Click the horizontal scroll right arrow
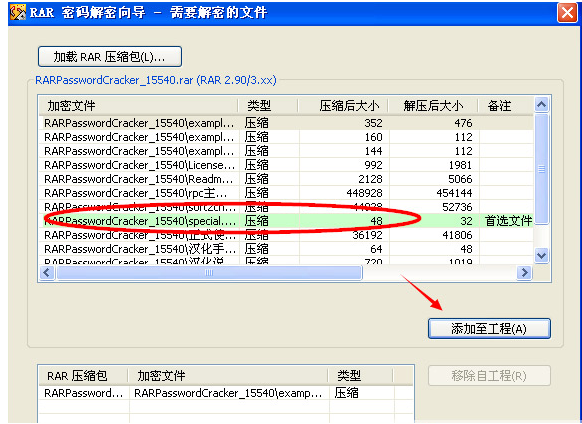Screen dimensions: 582x424 (524, 273)
